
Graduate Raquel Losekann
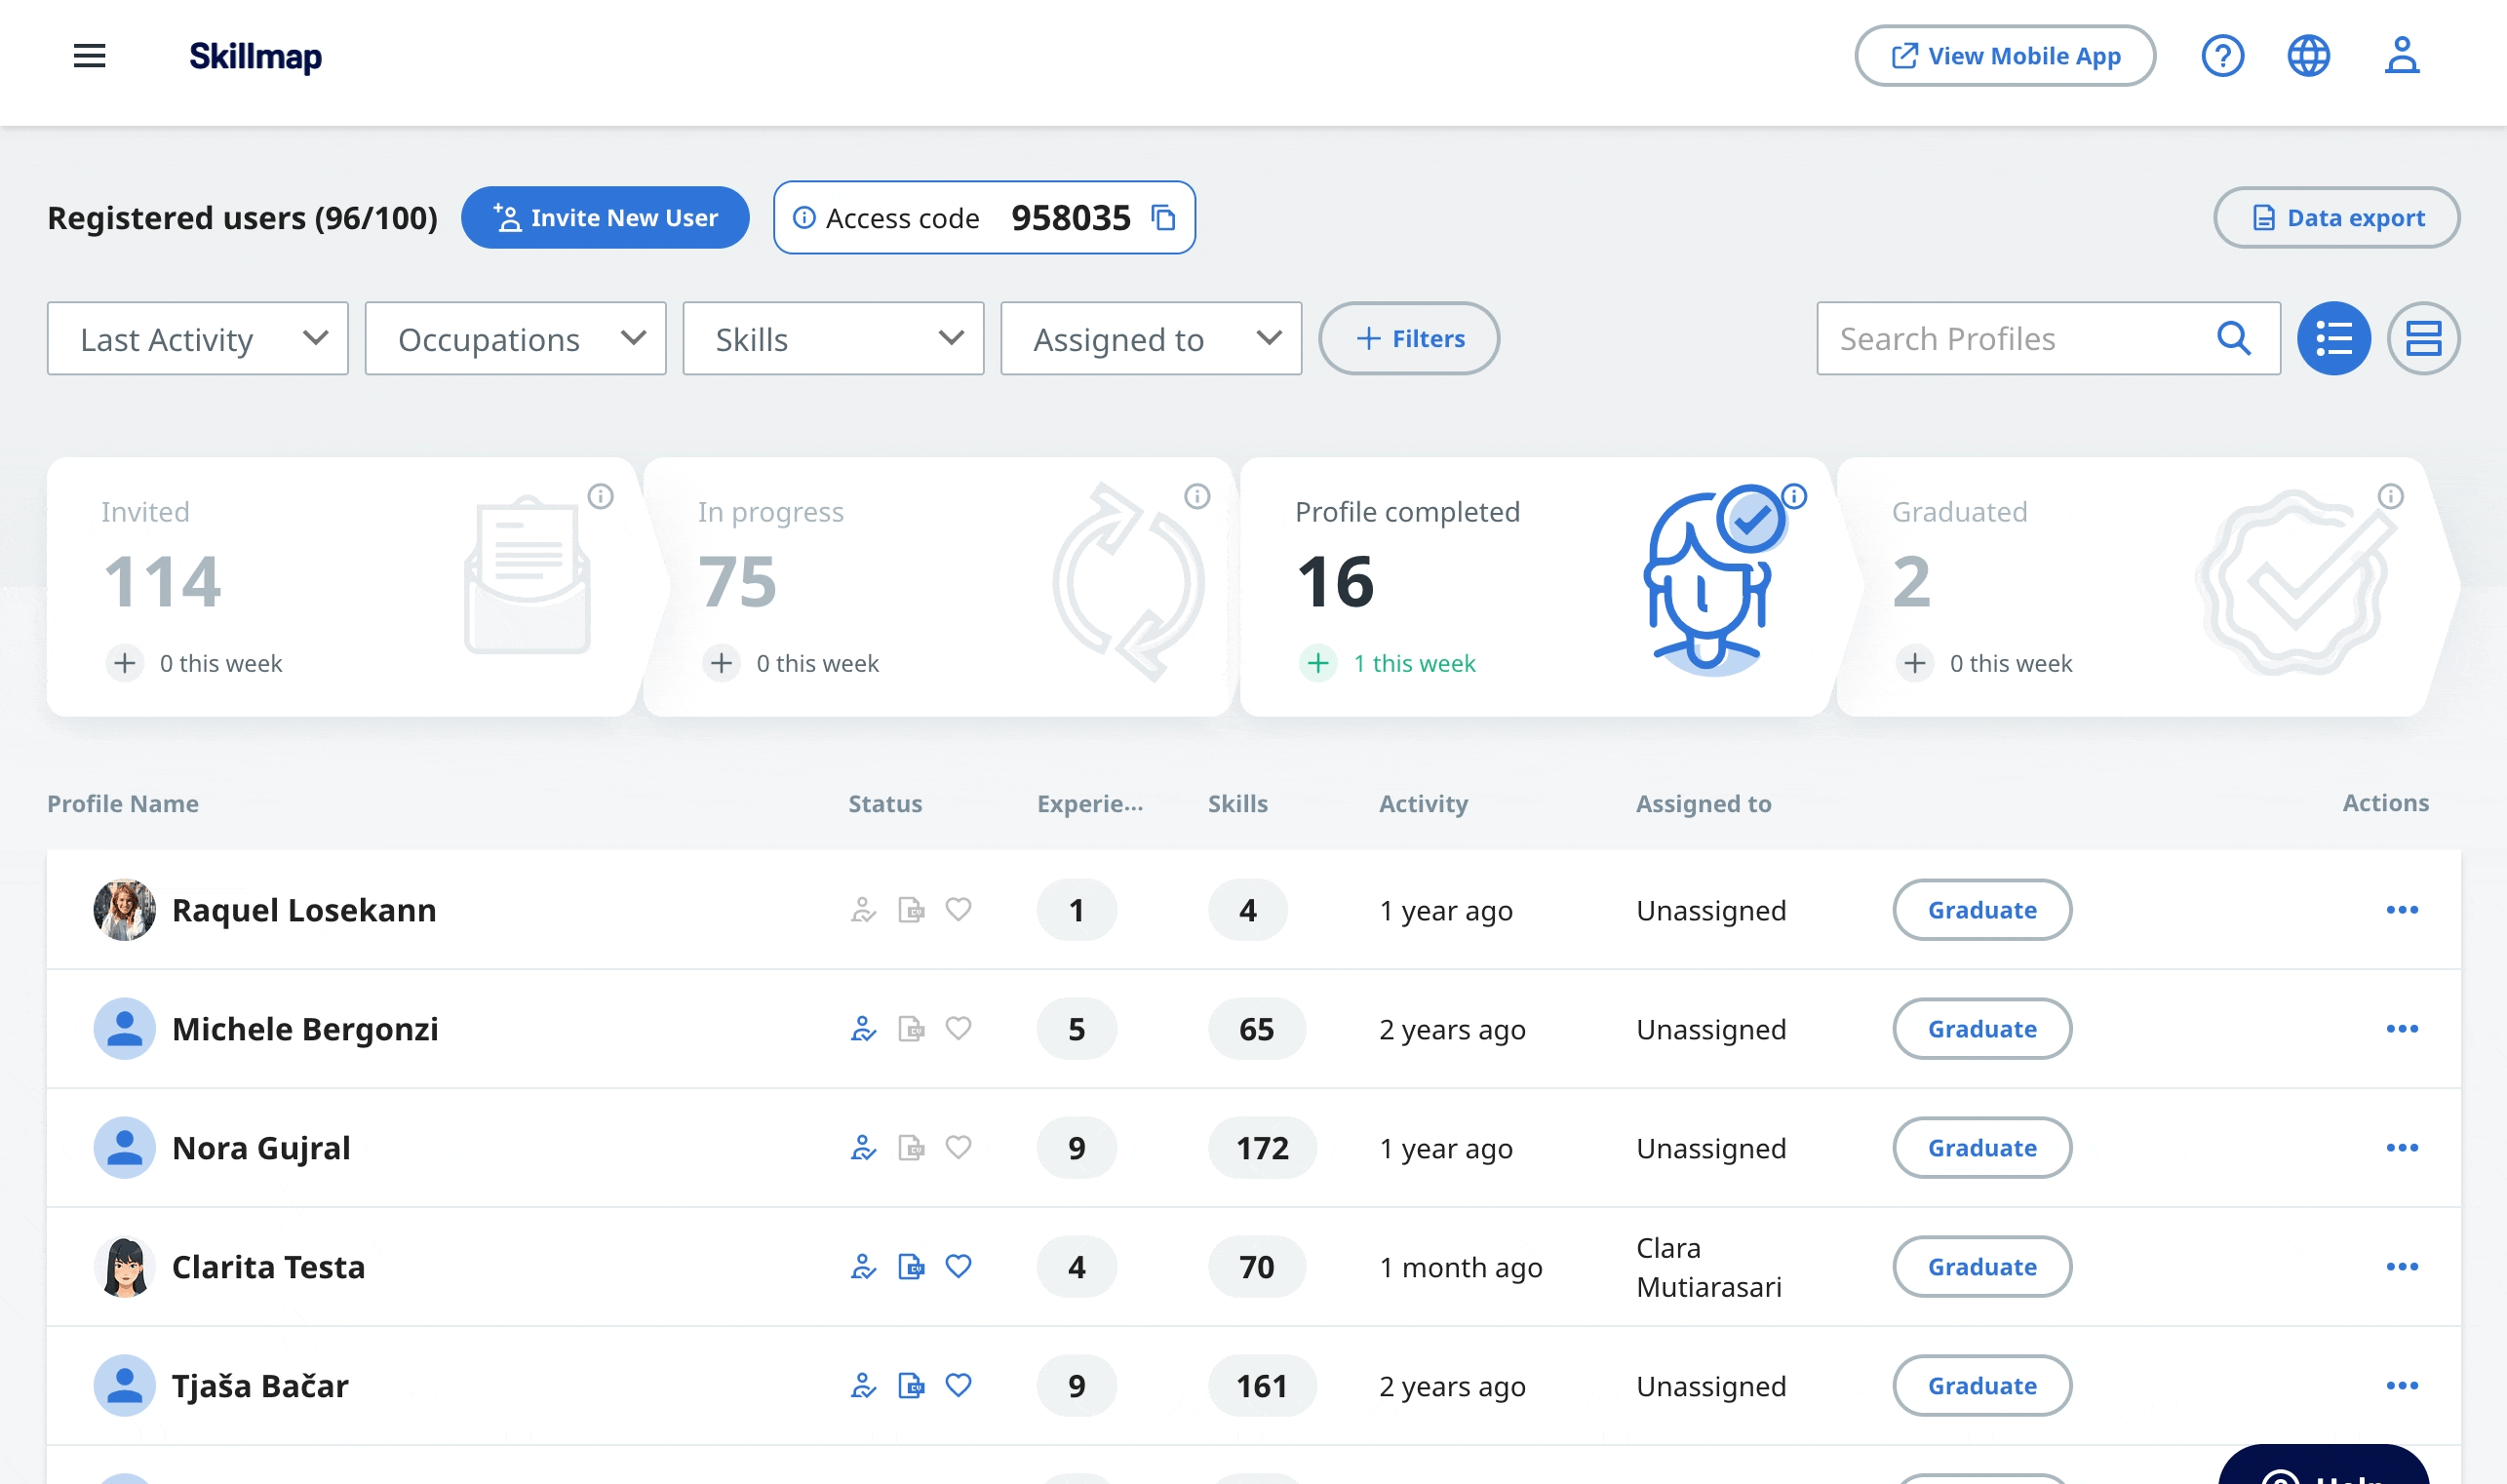[x=1982, y=910]
